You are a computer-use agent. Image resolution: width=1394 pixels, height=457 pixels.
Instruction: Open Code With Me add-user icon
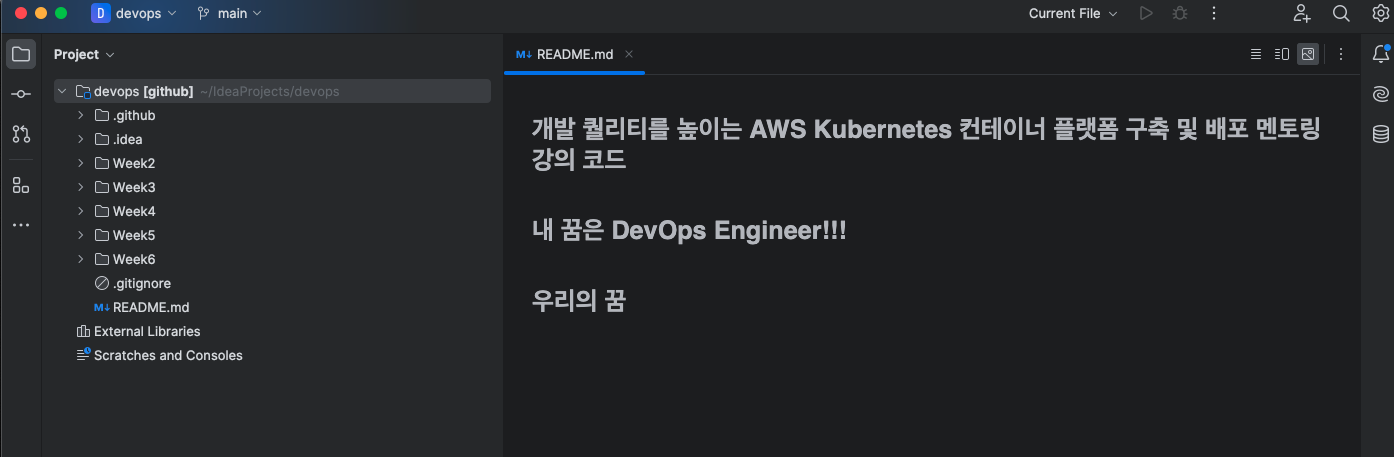pyautogui.click(x=1301, y=14)
